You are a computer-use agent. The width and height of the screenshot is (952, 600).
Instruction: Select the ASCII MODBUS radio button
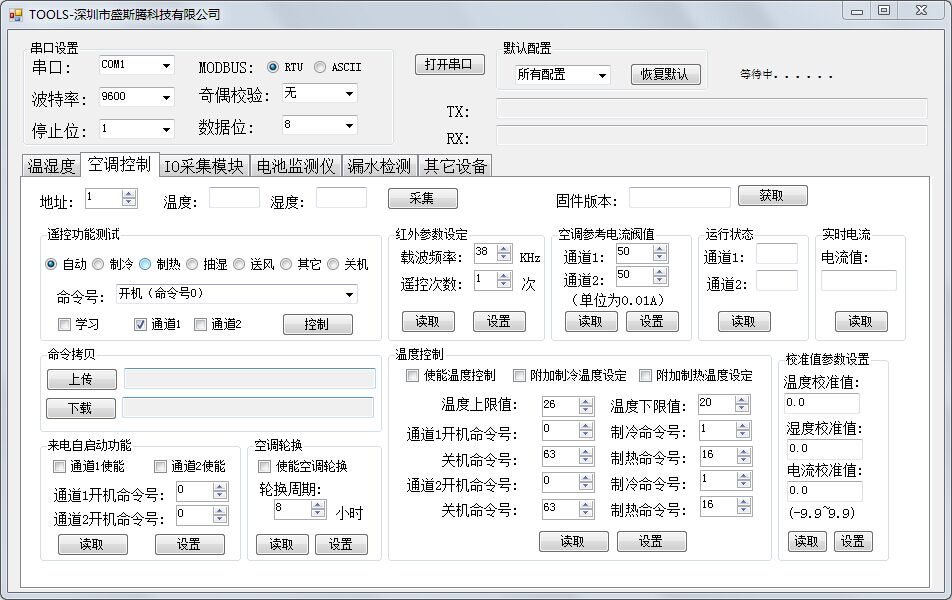(320, 67)
